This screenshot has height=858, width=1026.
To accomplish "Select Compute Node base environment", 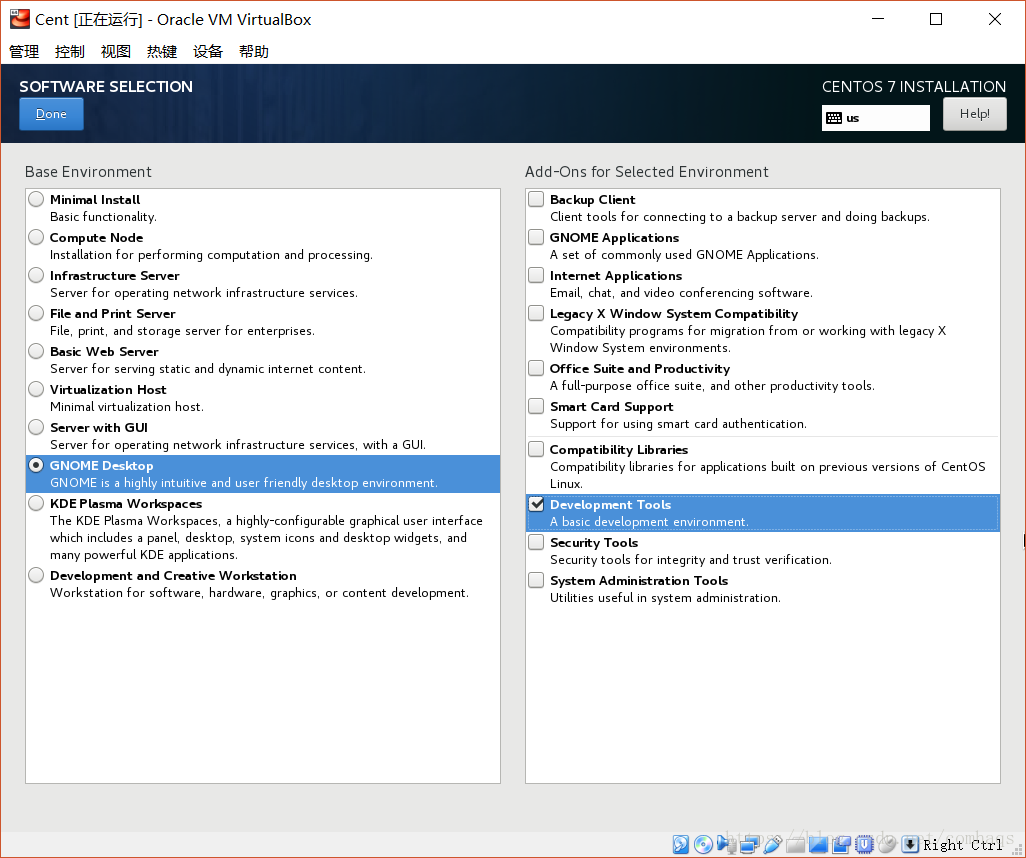I will pos(36,237).
